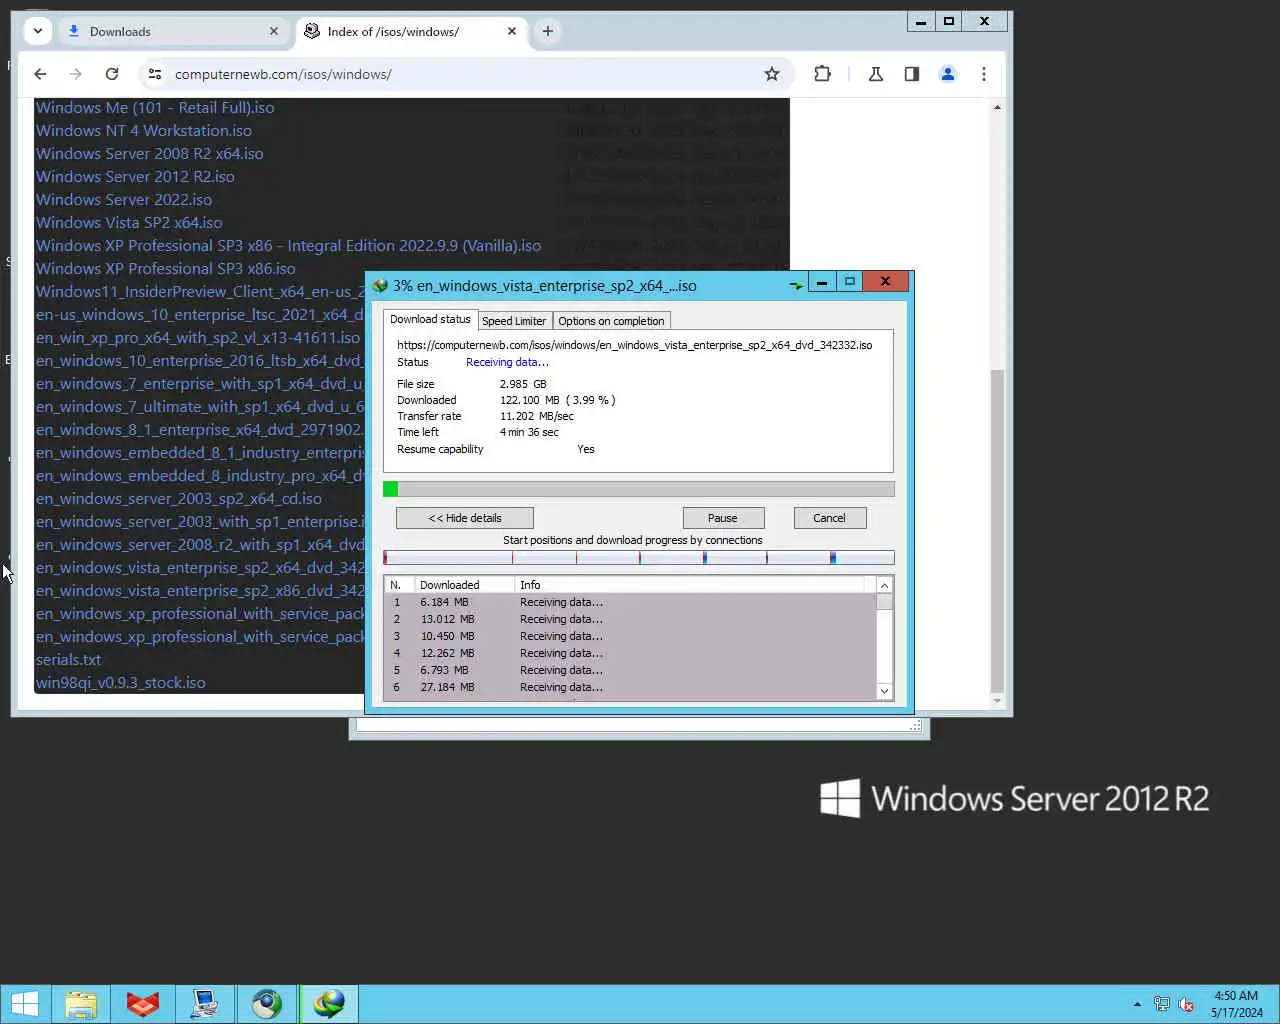This screenshot has height=1024, width=1280.
Task: Minimize the download dialog
Action: (822, 282)
